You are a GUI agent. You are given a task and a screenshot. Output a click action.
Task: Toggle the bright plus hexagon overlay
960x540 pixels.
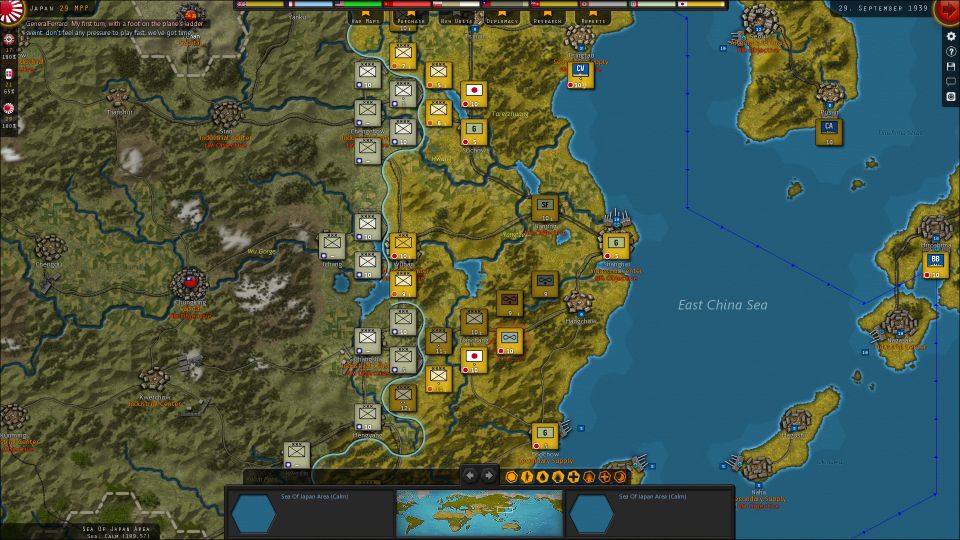573,476
